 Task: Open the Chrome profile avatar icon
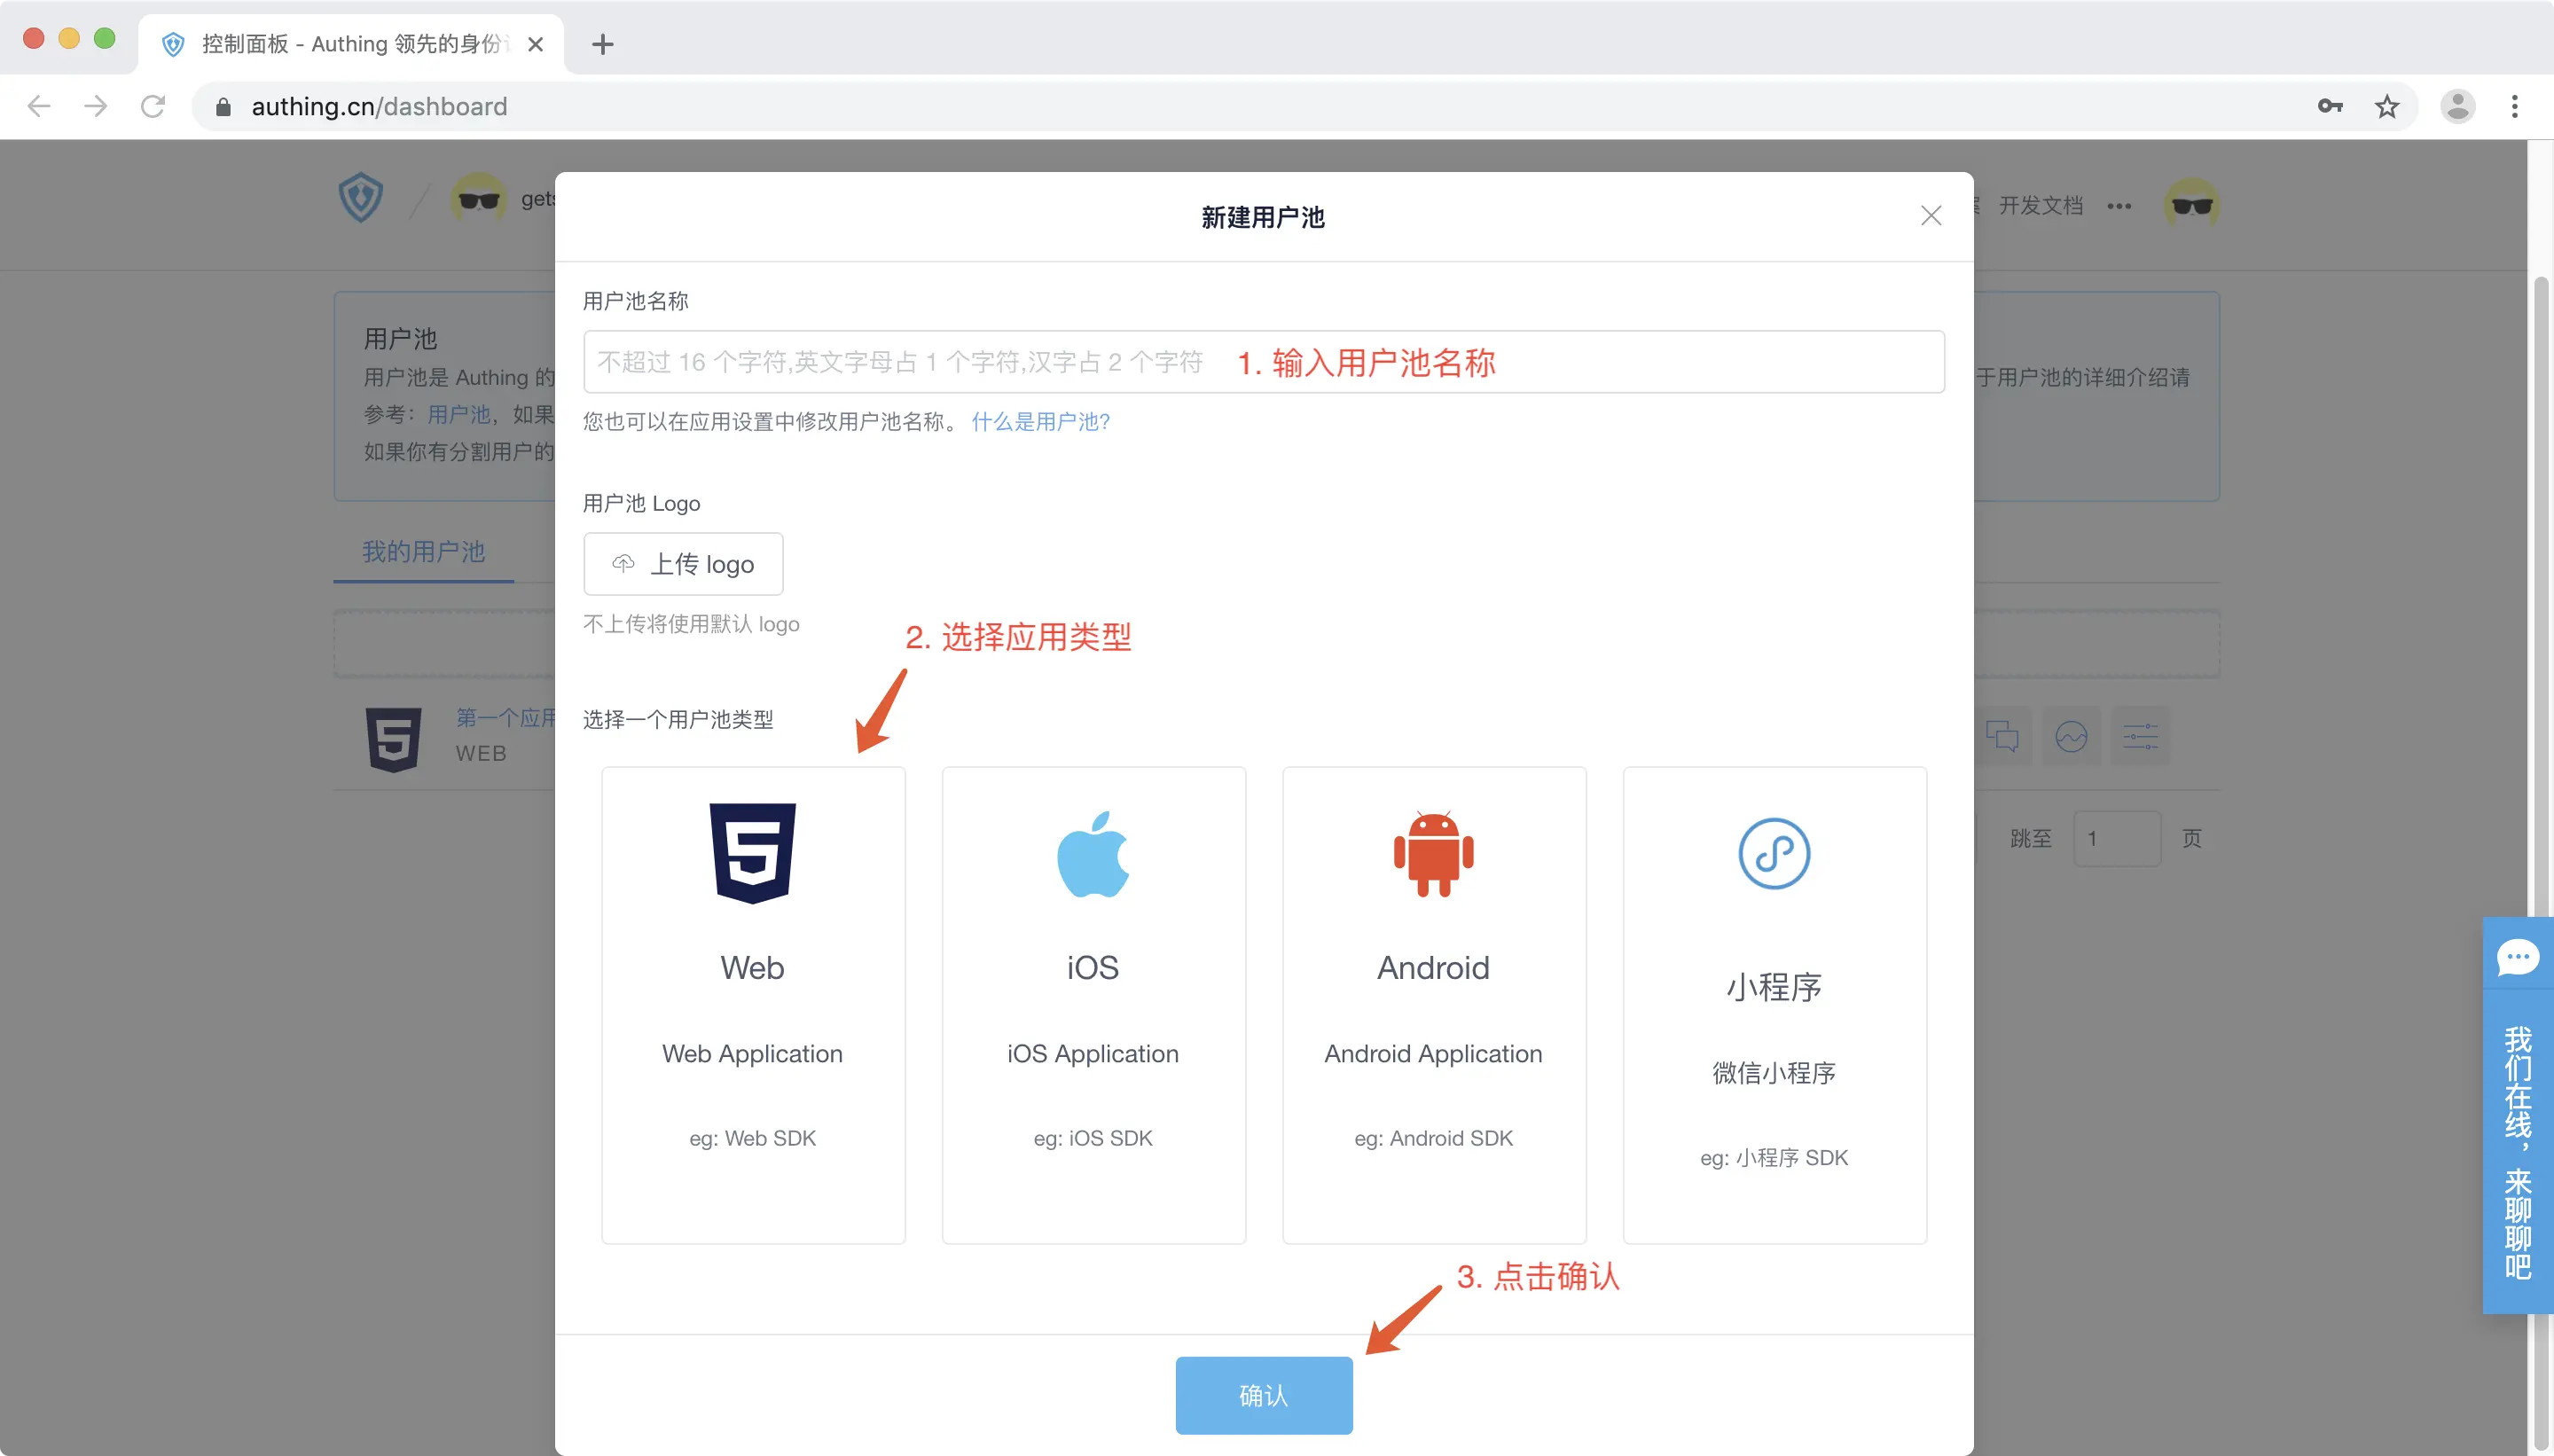click(2457, 106)
